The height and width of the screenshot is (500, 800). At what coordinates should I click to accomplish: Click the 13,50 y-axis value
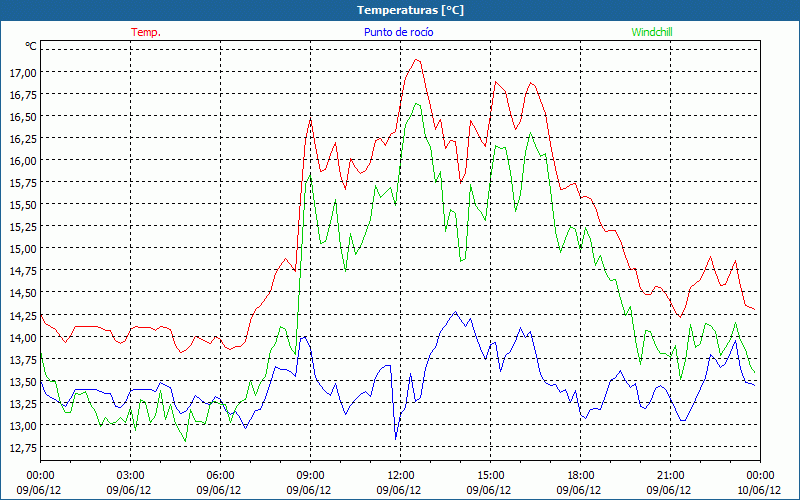23,382
